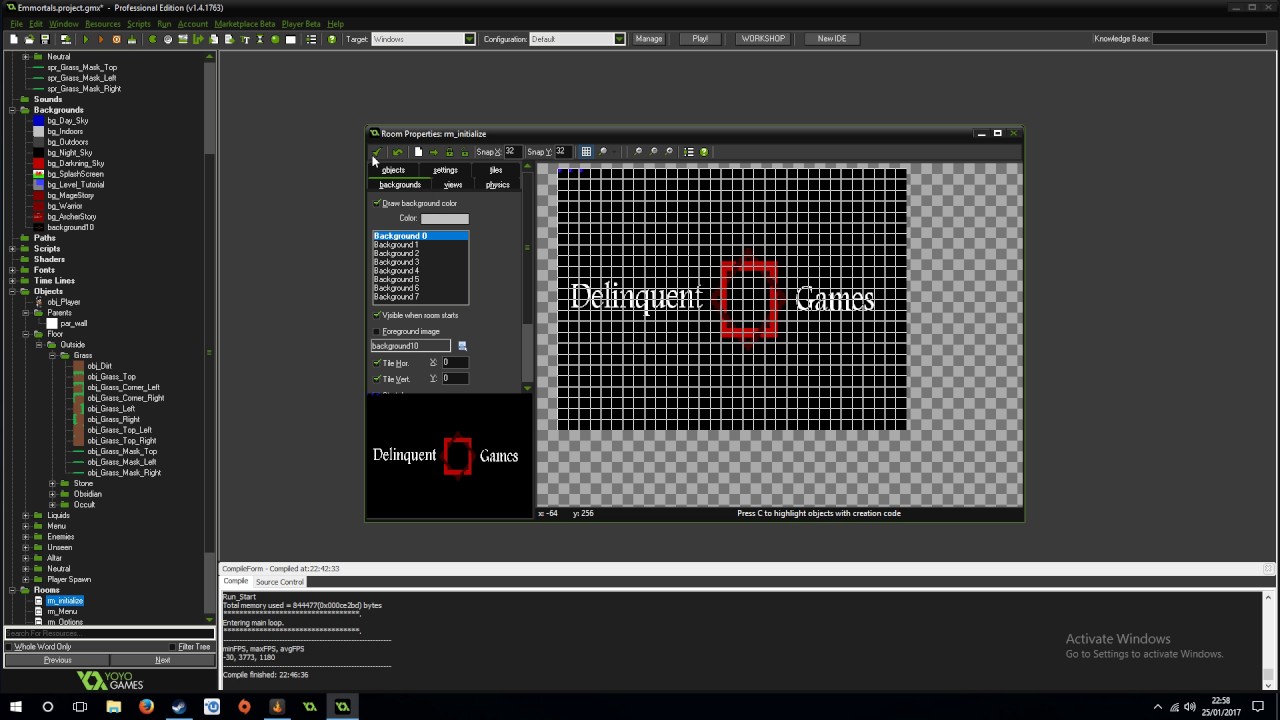Toggle the grid icon in room editor
The image size is (1280, 720).
(x=586, y=152)
